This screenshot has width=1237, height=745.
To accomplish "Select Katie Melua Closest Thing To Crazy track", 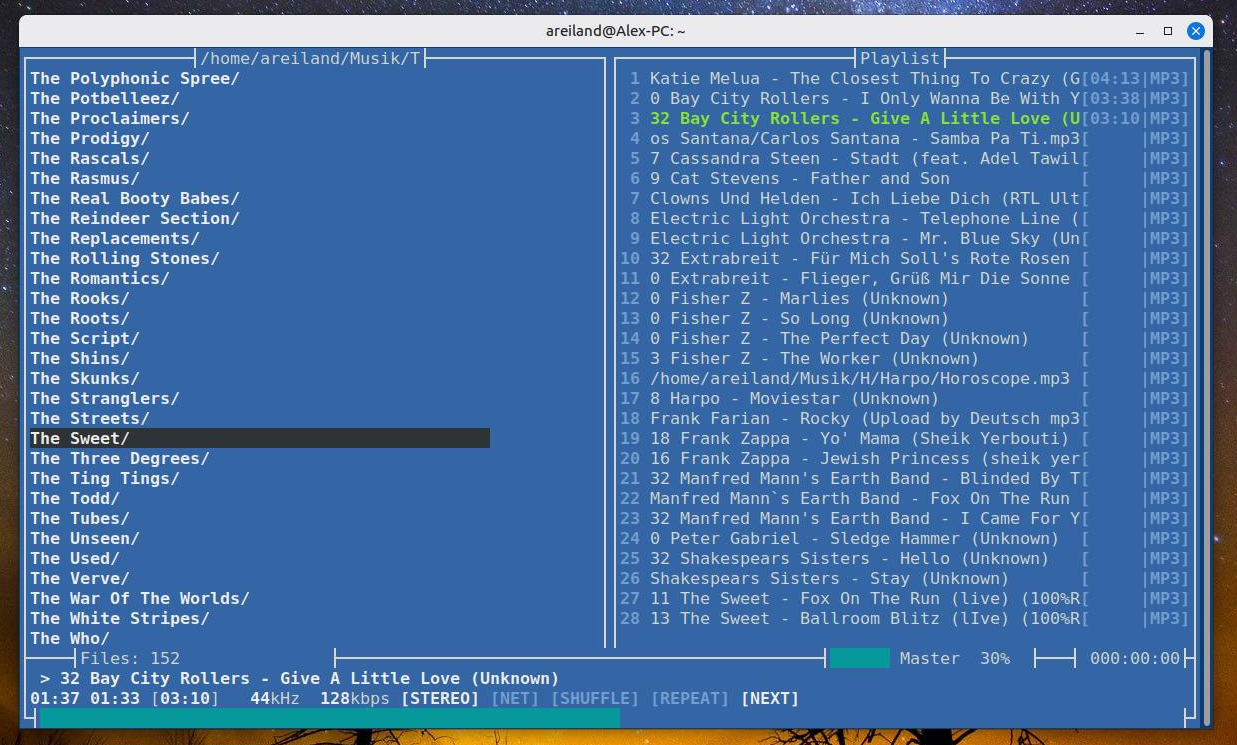I will tap(905, 78).
